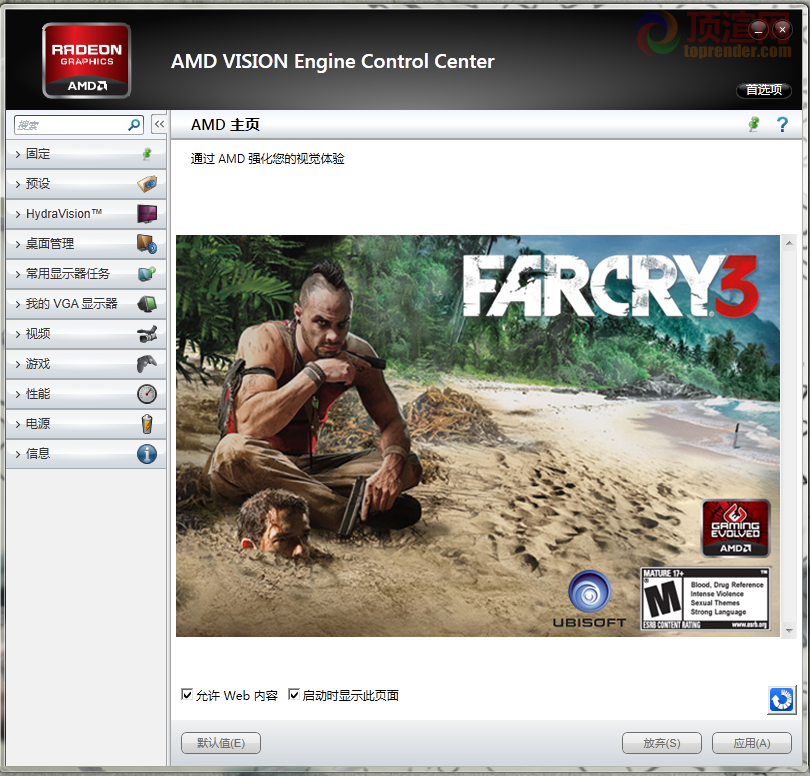Click the Radeon Graphics AMD logo
Screen dimensions: 810x776
(x=87, y=60)
